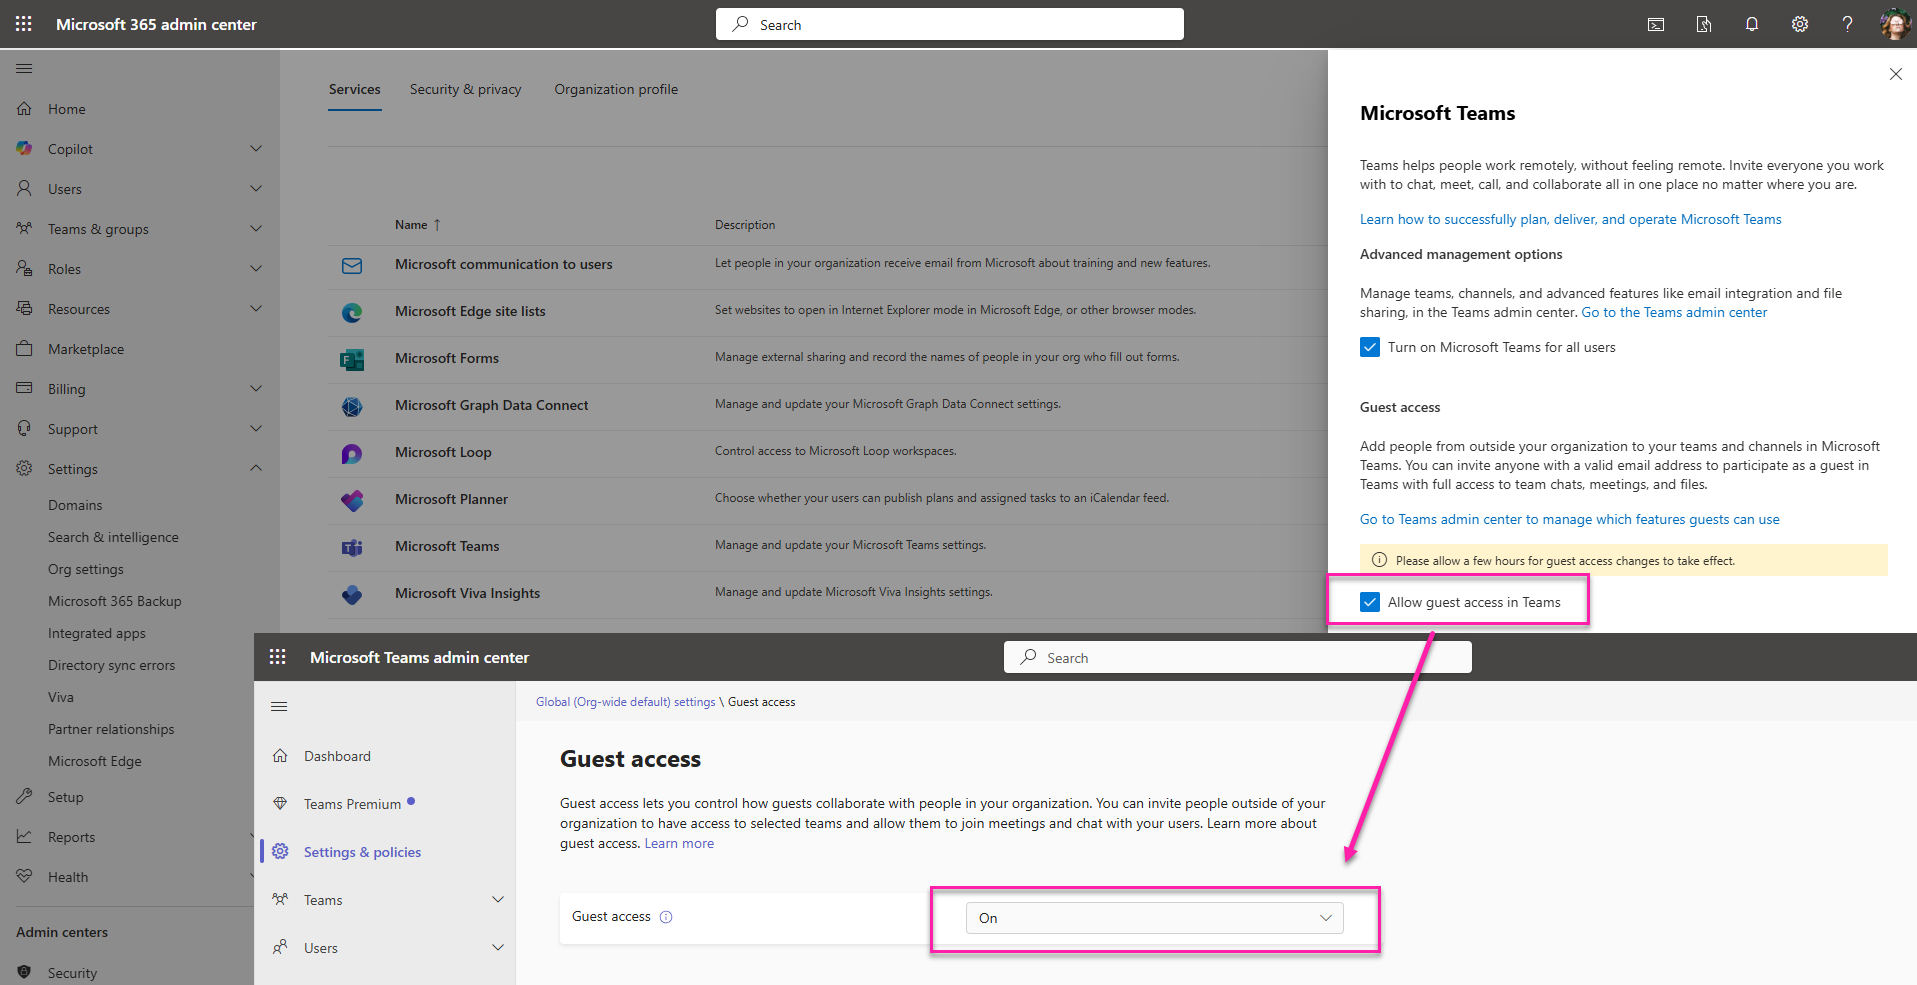Screen dimensions: 1917x985
Task: Click the Home icon in left navigation
Action: pos(24,108)
